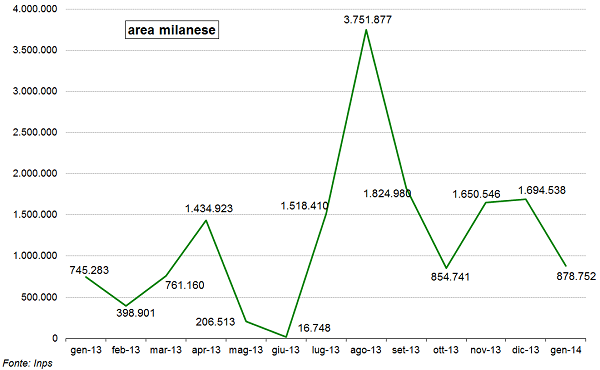Click the 2.500.000 y-axis value
This screenshot has height=370, width=600.
click(x=35, y=132)
